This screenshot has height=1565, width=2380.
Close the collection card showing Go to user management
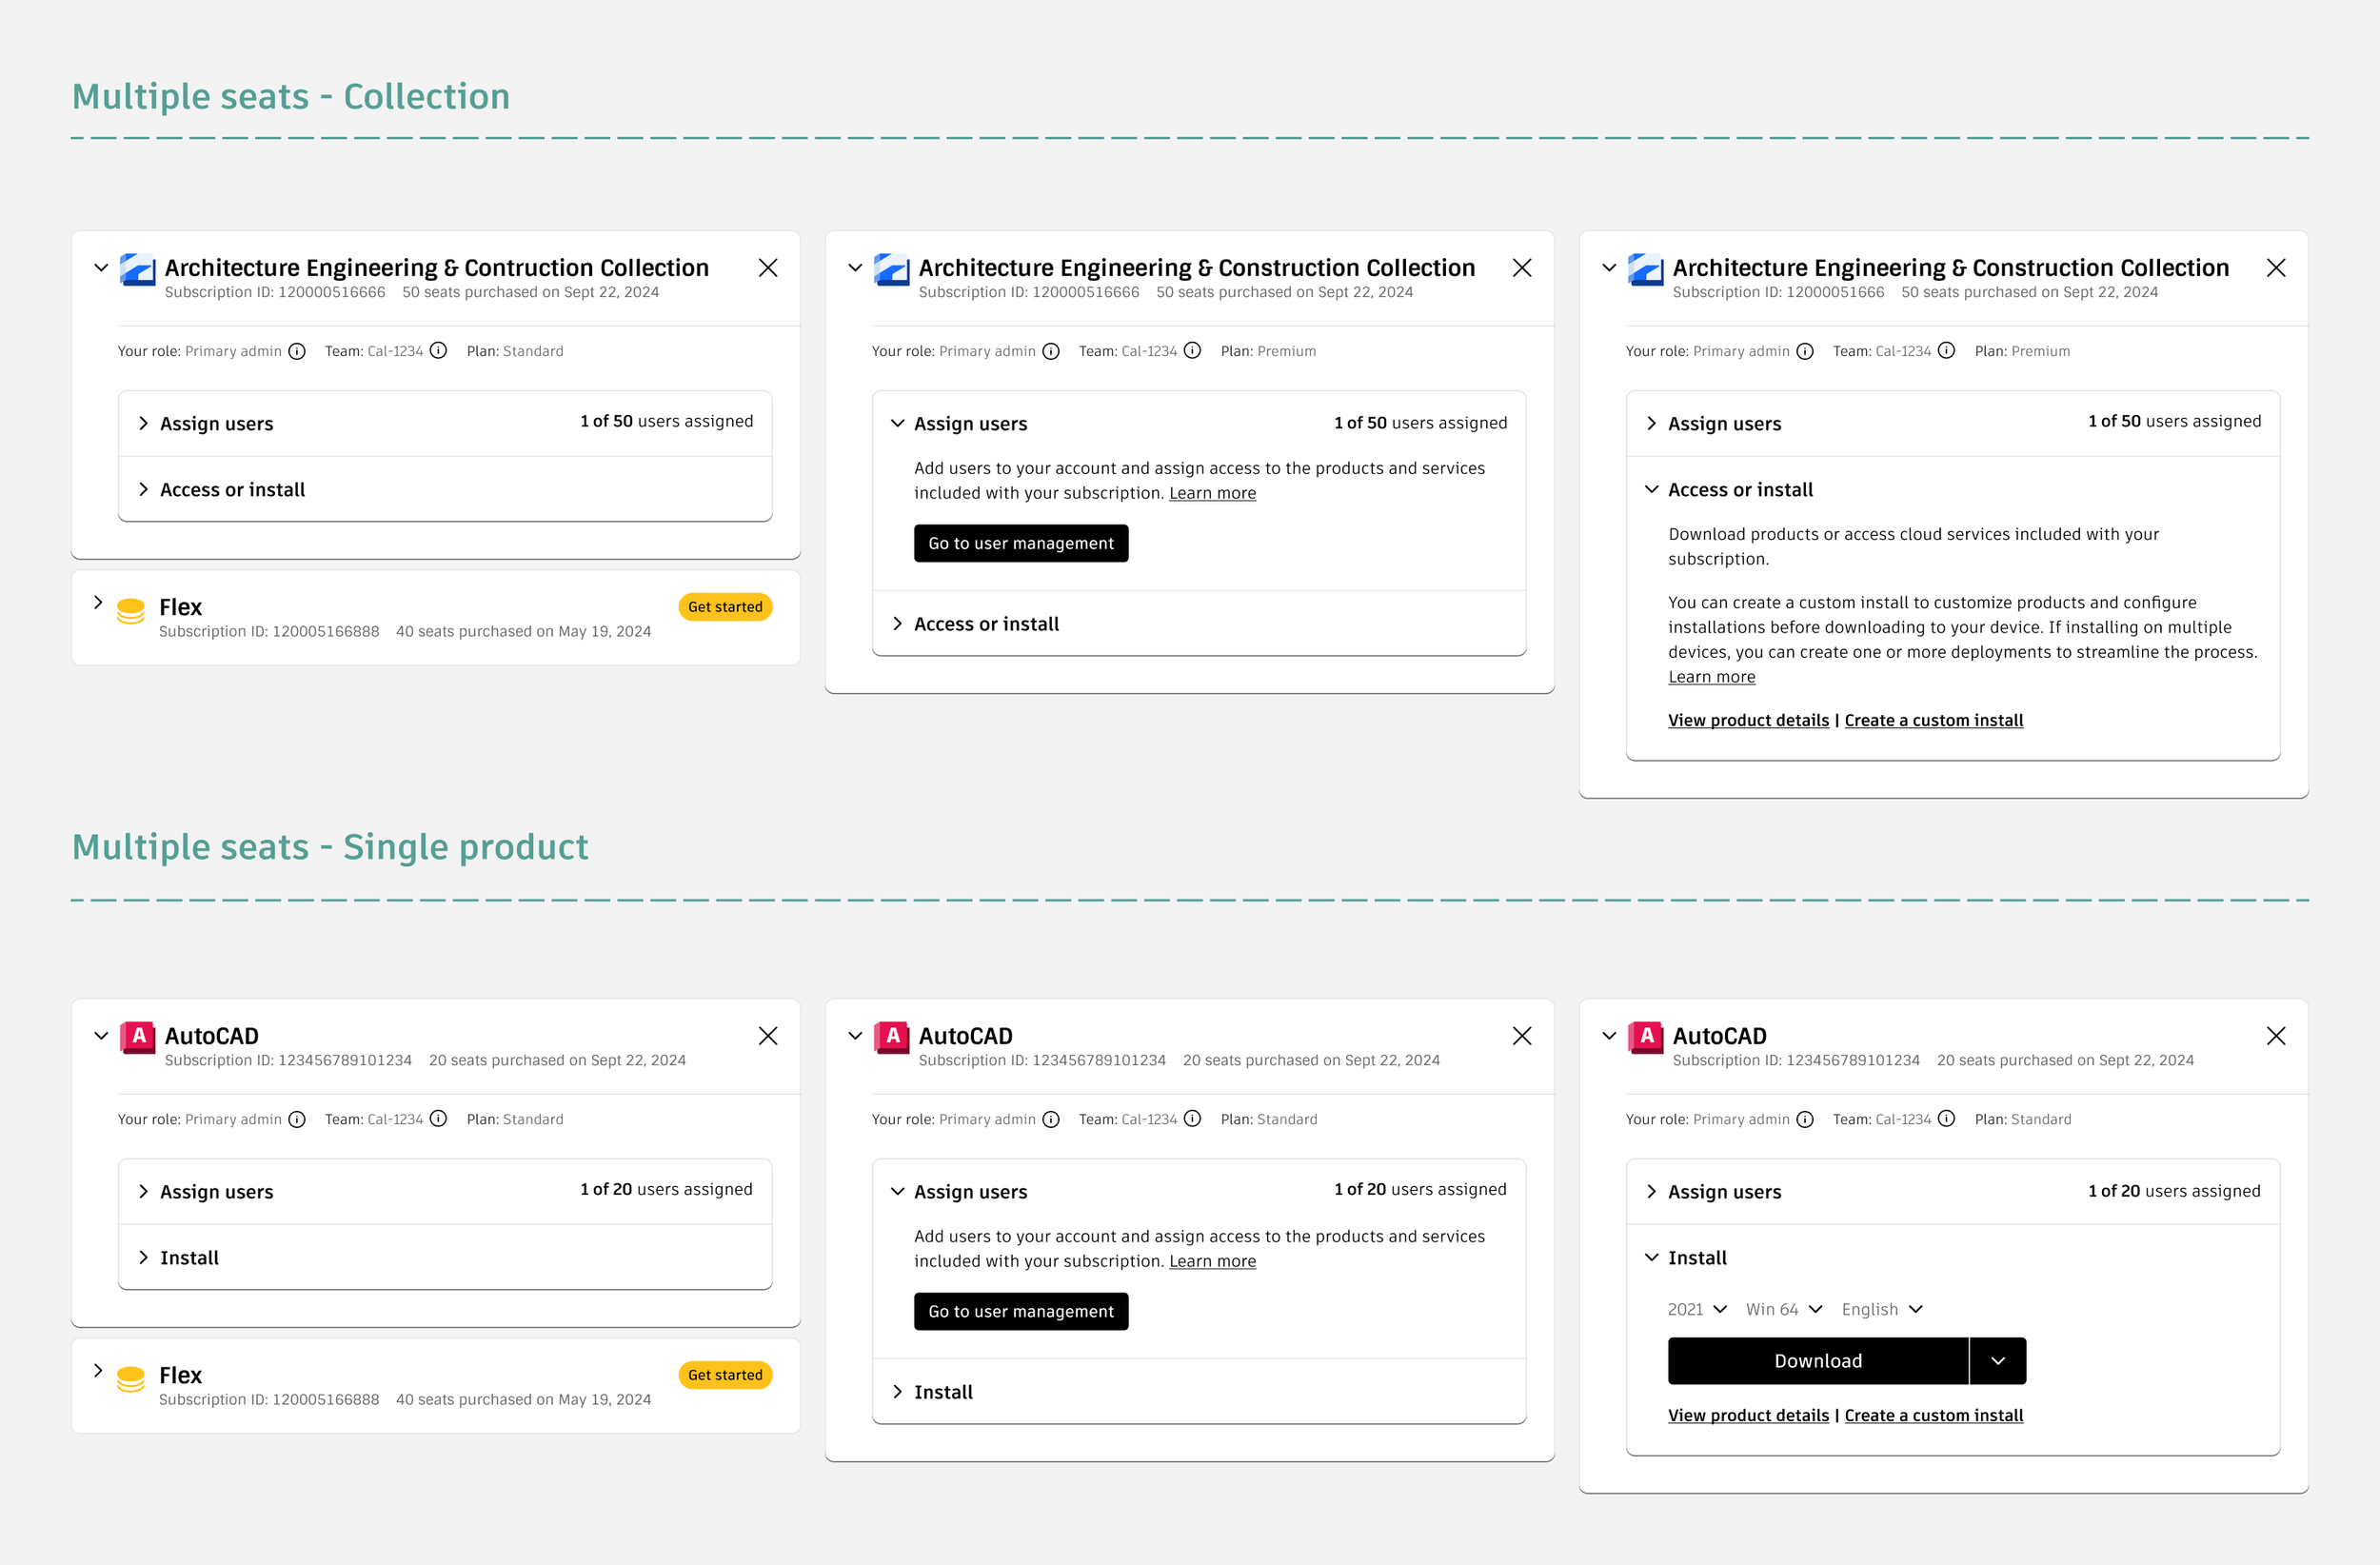(x=1522, y=268)
